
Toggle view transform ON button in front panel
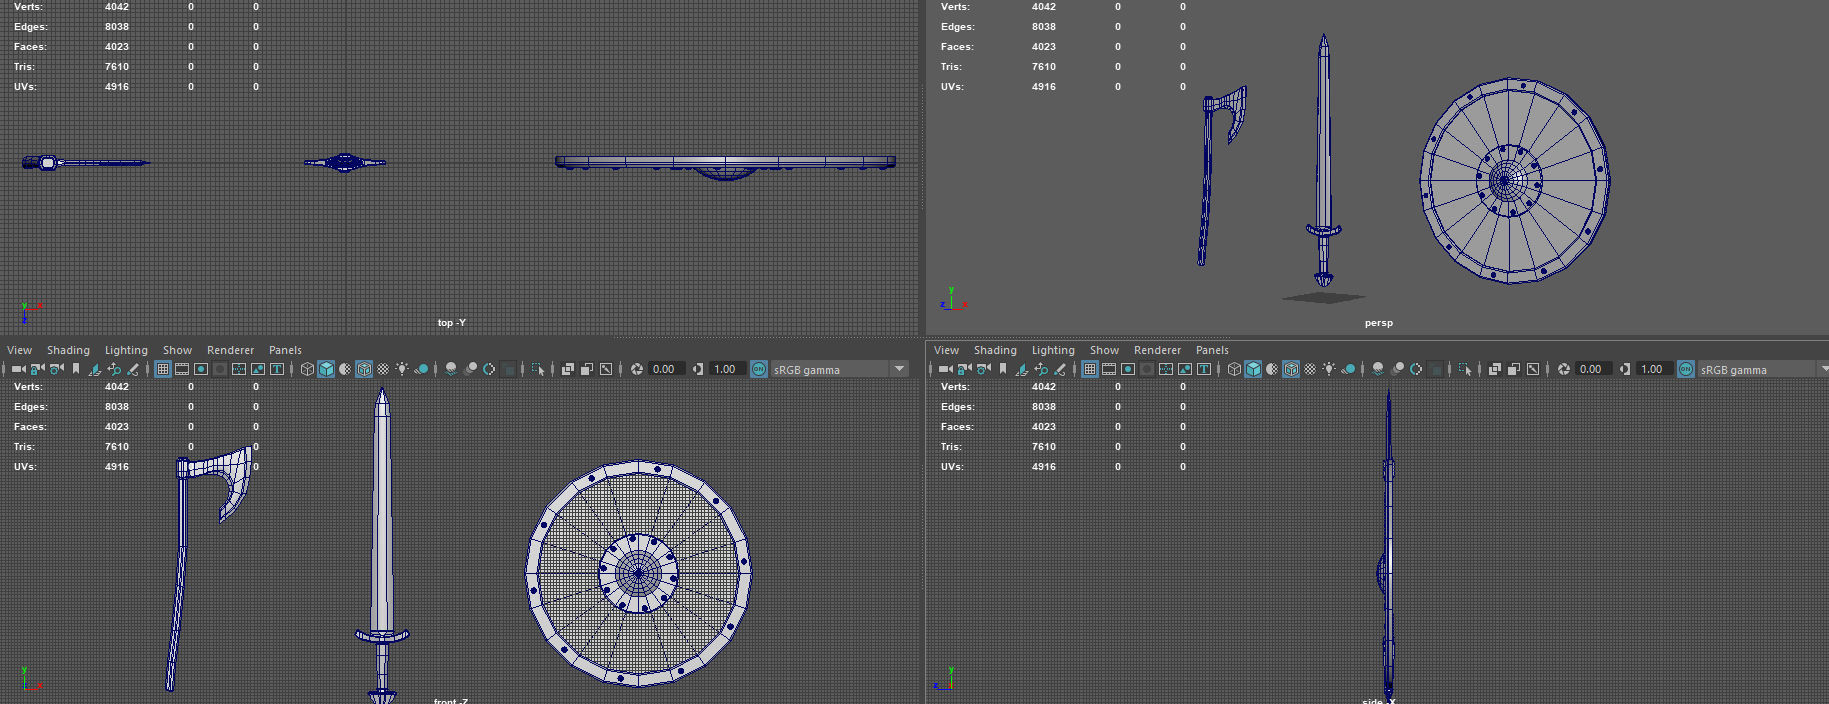pyautogui.click(x=759, y=369)
